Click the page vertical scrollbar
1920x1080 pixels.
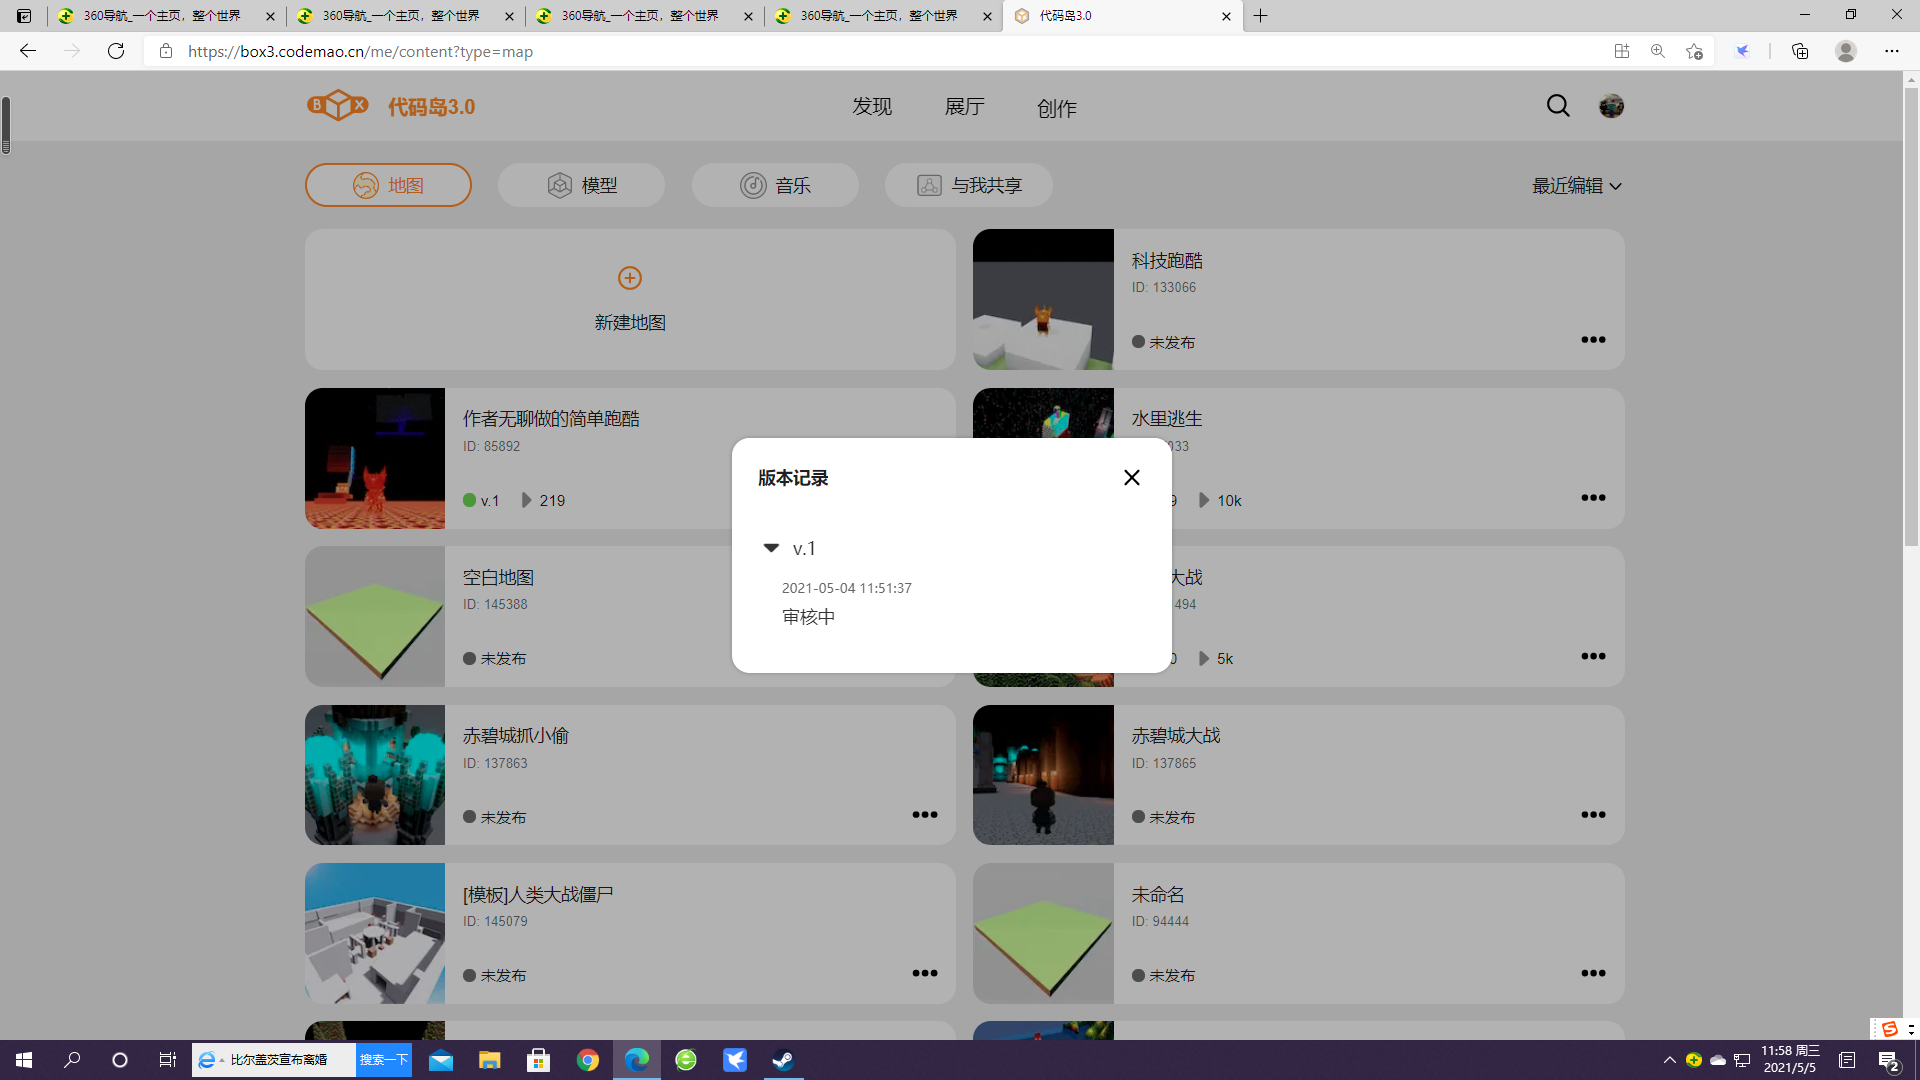point(1911,315)
